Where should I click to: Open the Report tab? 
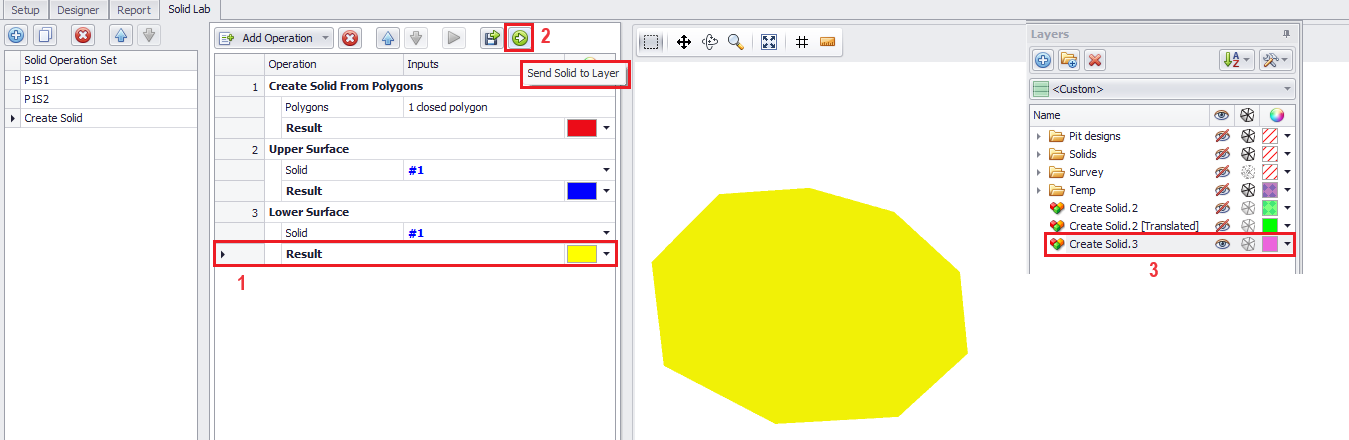[132, 10]
